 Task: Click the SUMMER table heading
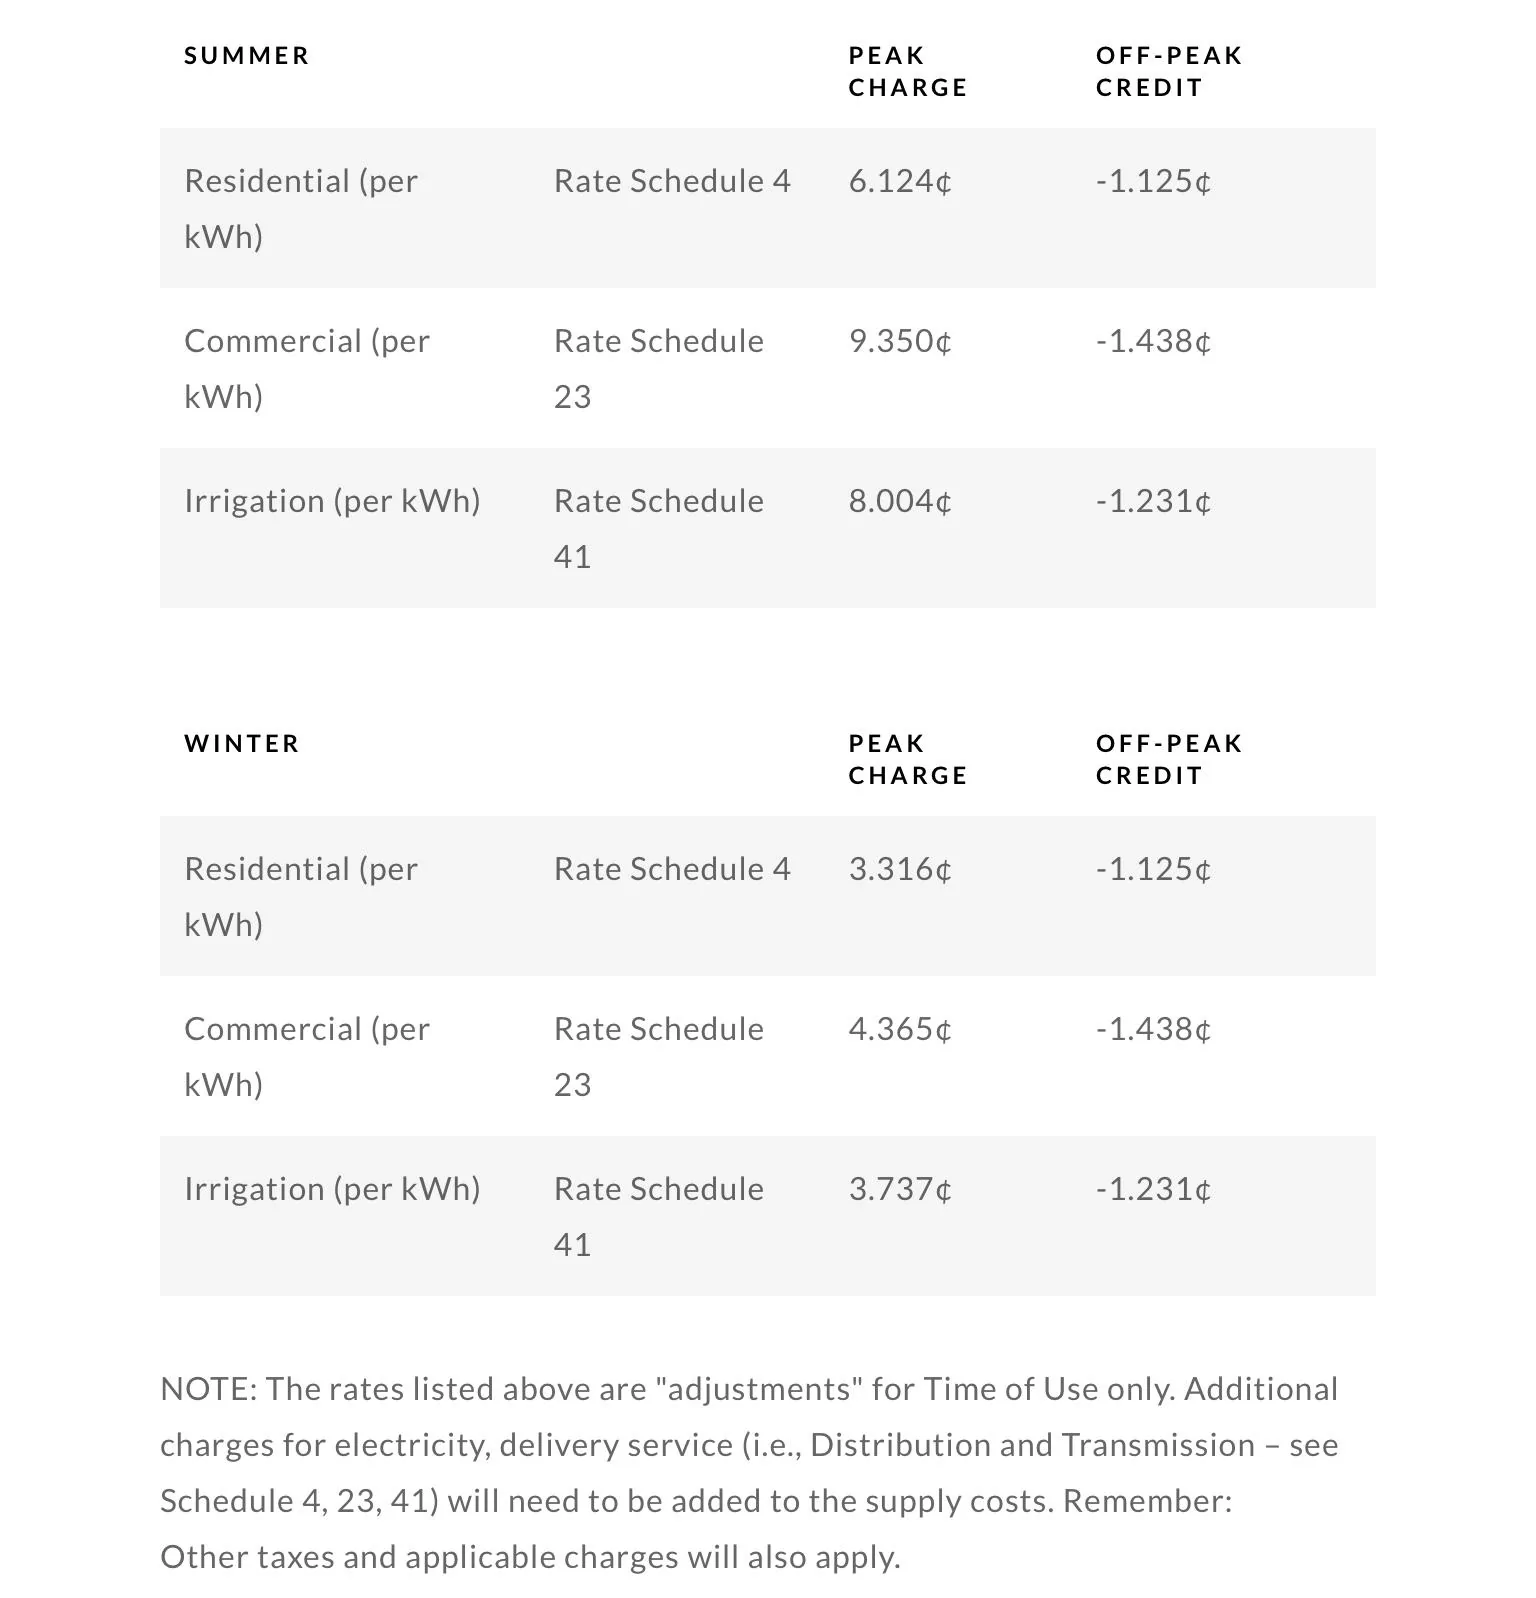pyautogui.click(x=246, y=56)
